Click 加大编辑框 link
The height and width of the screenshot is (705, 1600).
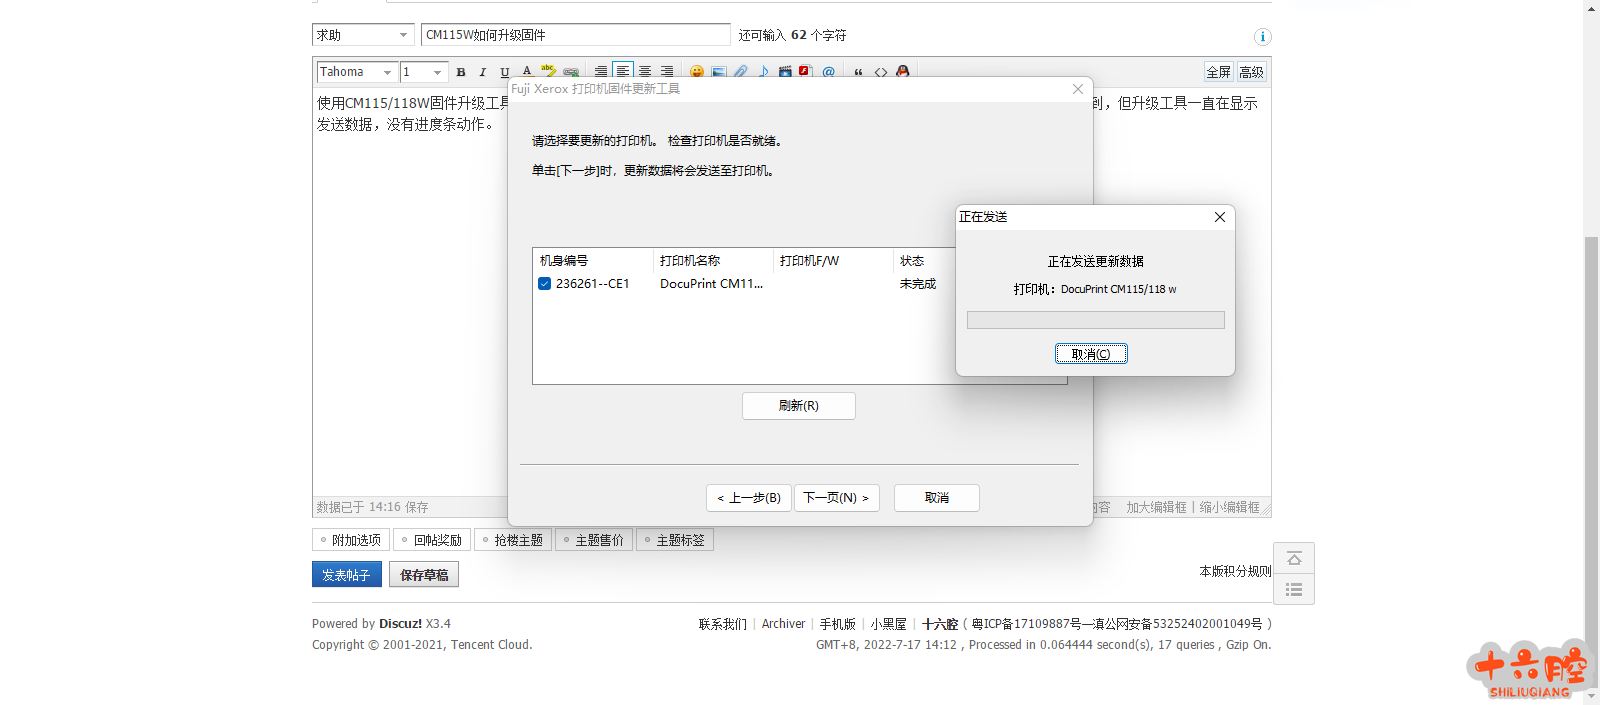point(1156,508)
